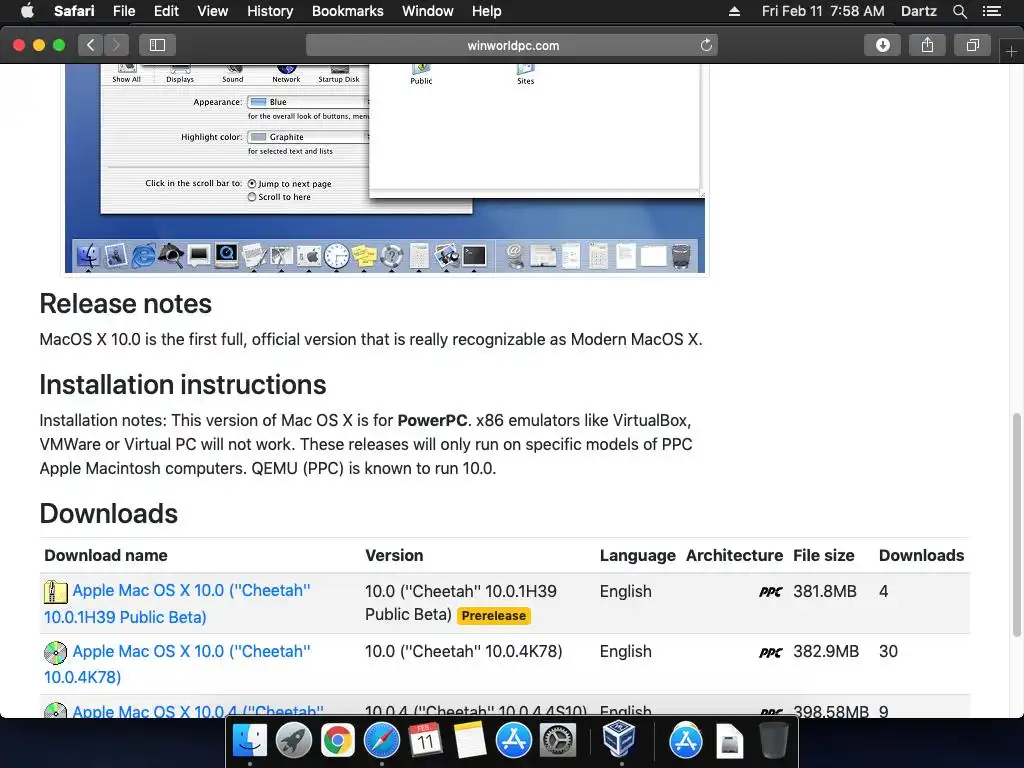Click the Installation instructions heading
1024x768 pixels.
pyautogui.click(x=183, y=384)
